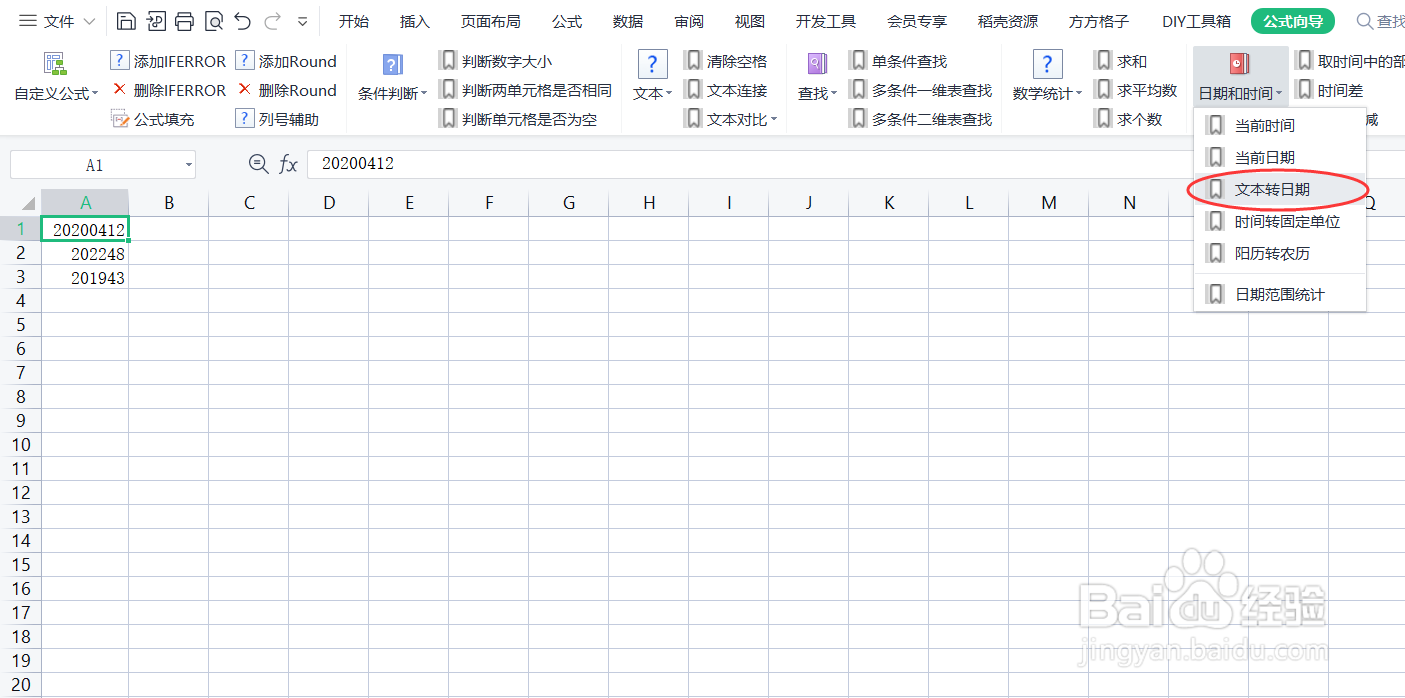
Task: Click the 公式填充 tool
Action: [152, 119]
